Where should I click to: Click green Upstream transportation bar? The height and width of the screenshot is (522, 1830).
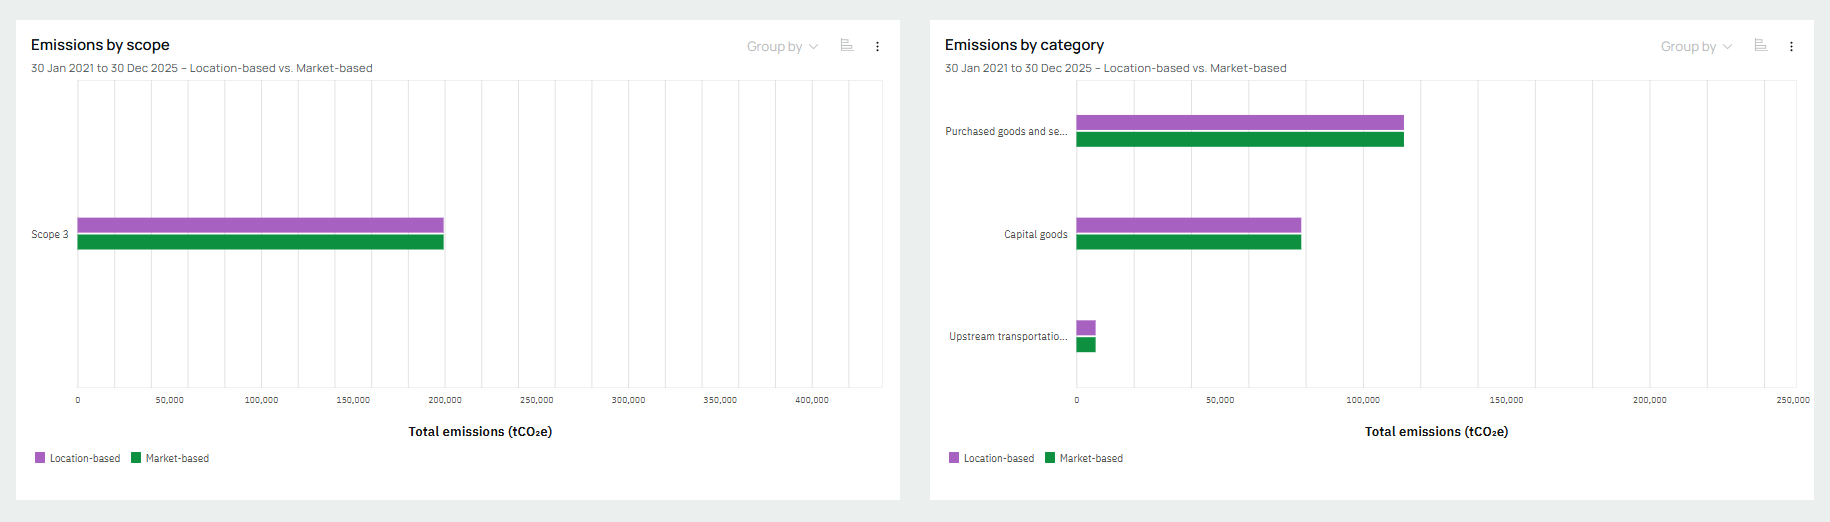click(1086, 345)
